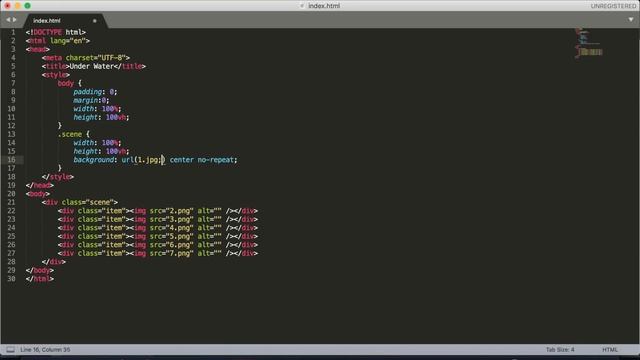Image resolution: width=640 pixels, height=360 pixels.
Task: Click the closing body tag line 29
Action: tap(40, 270)
